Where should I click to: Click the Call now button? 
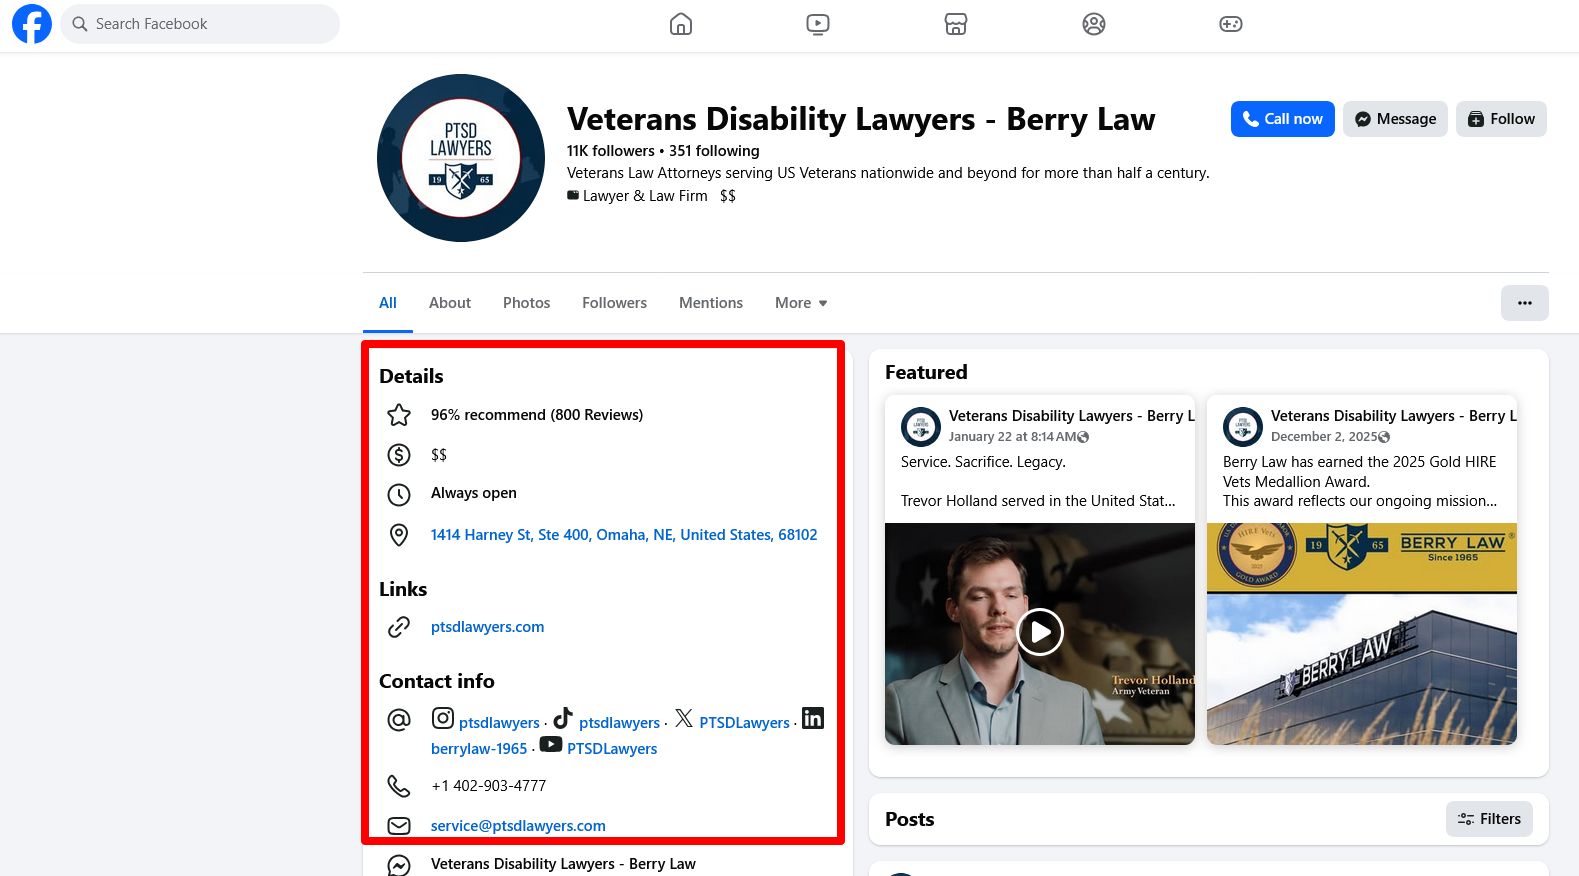(x=1283, y=119)
